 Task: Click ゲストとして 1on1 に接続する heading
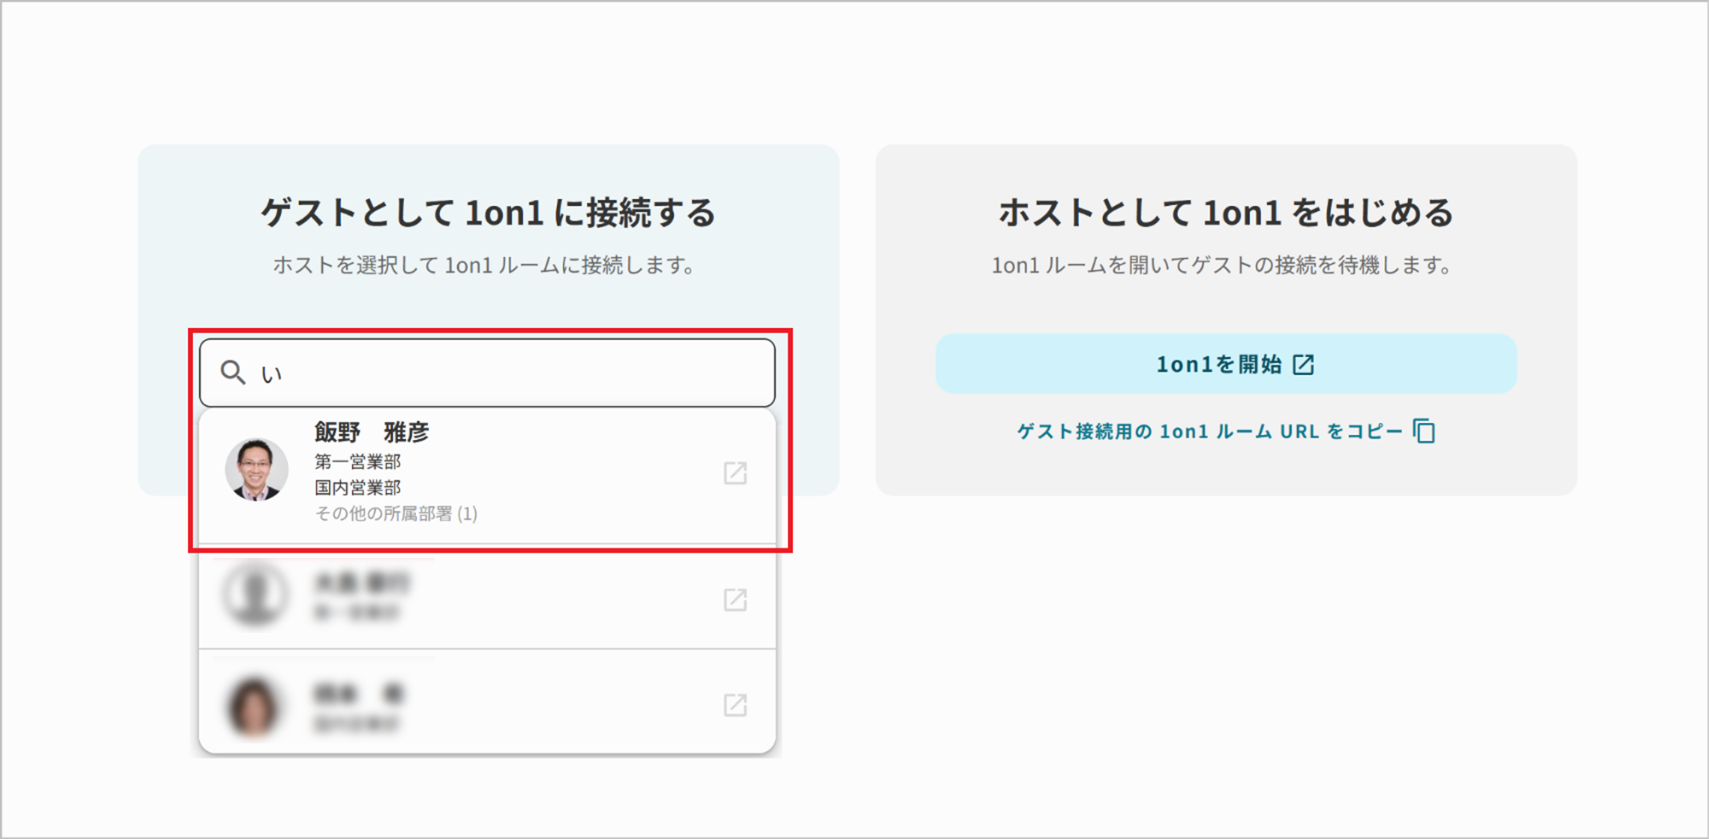[x=488, y=212]
